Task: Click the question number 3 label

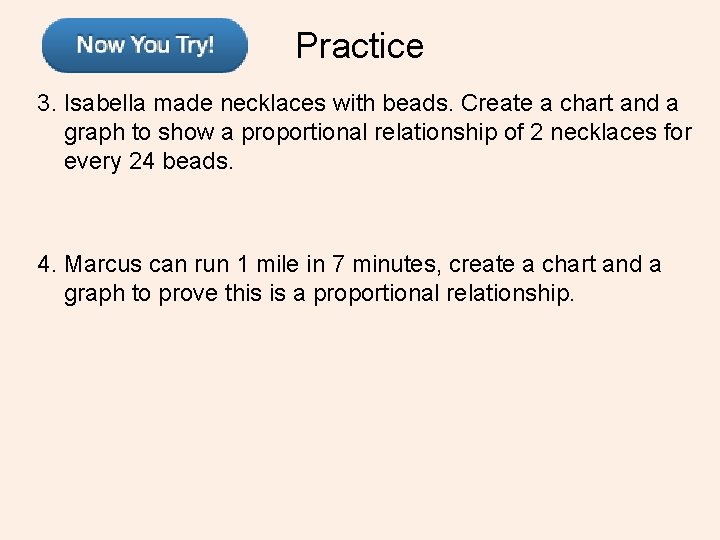Action: click(x=46, y=103)
